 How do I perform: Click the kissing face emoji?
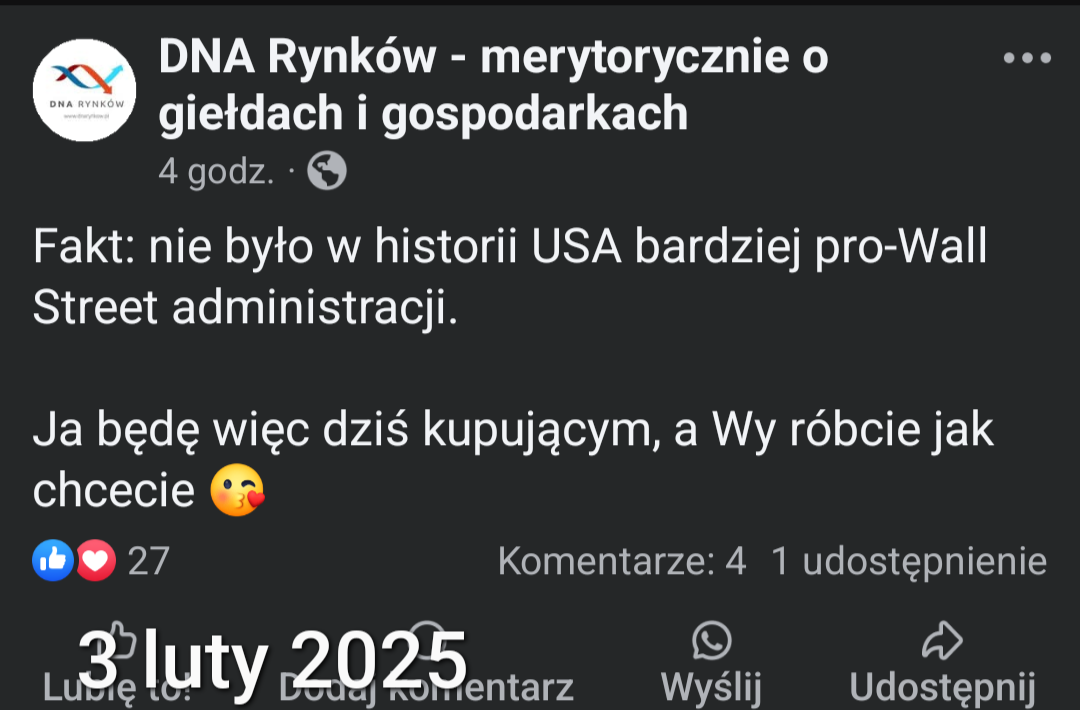(237, 490)
